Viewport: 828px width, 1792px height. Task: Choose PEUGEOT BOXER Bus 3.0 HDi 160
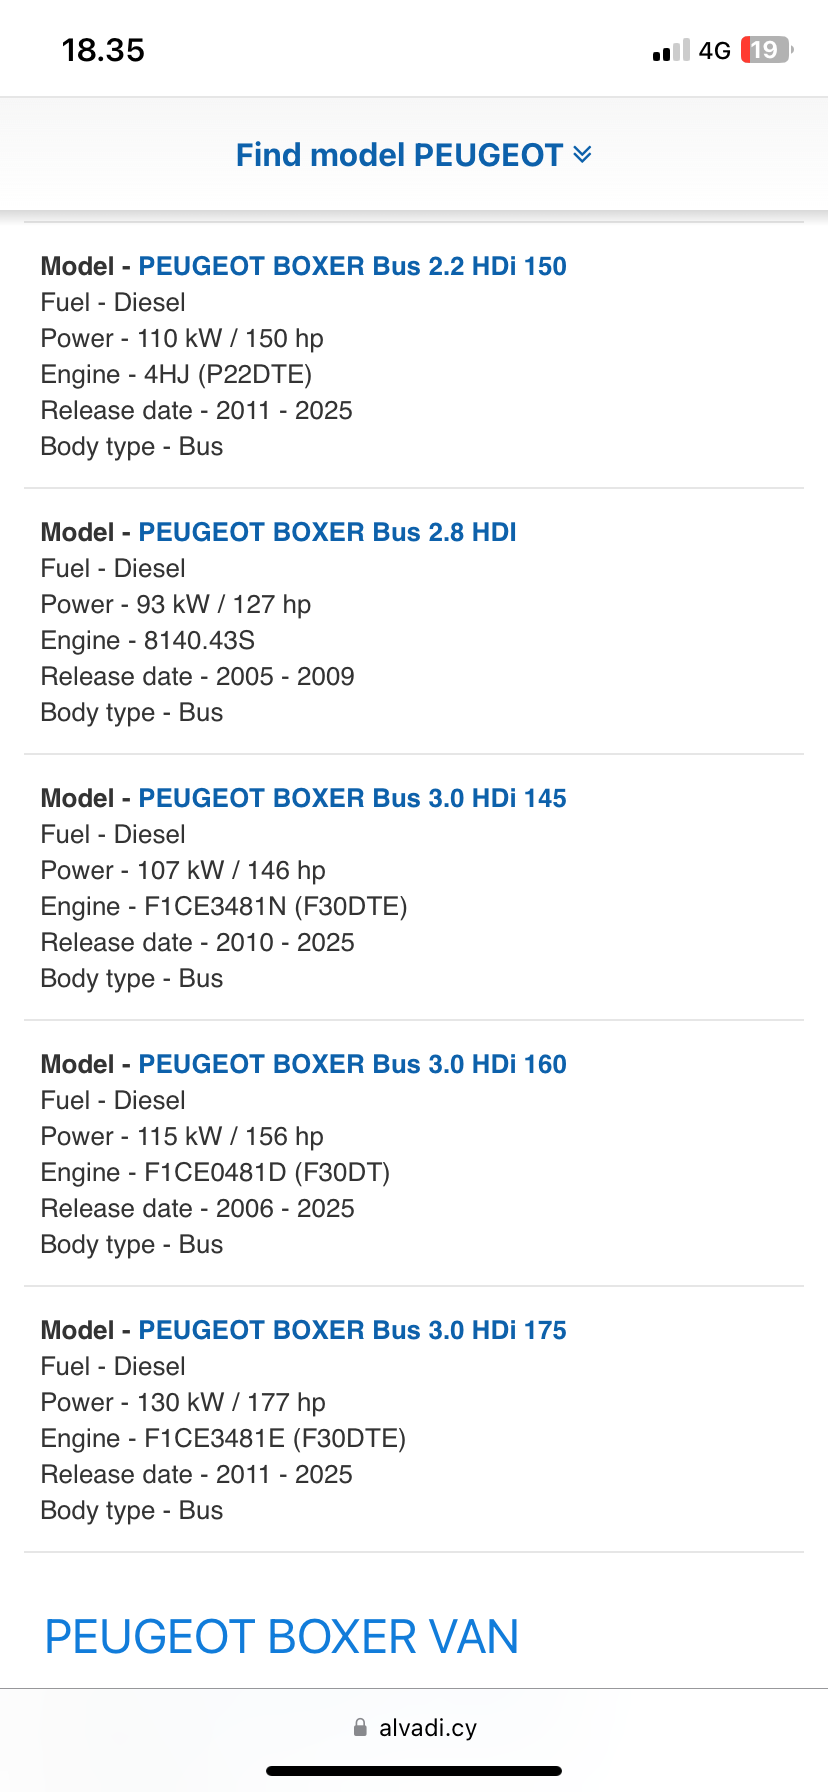pos(352,1064)
